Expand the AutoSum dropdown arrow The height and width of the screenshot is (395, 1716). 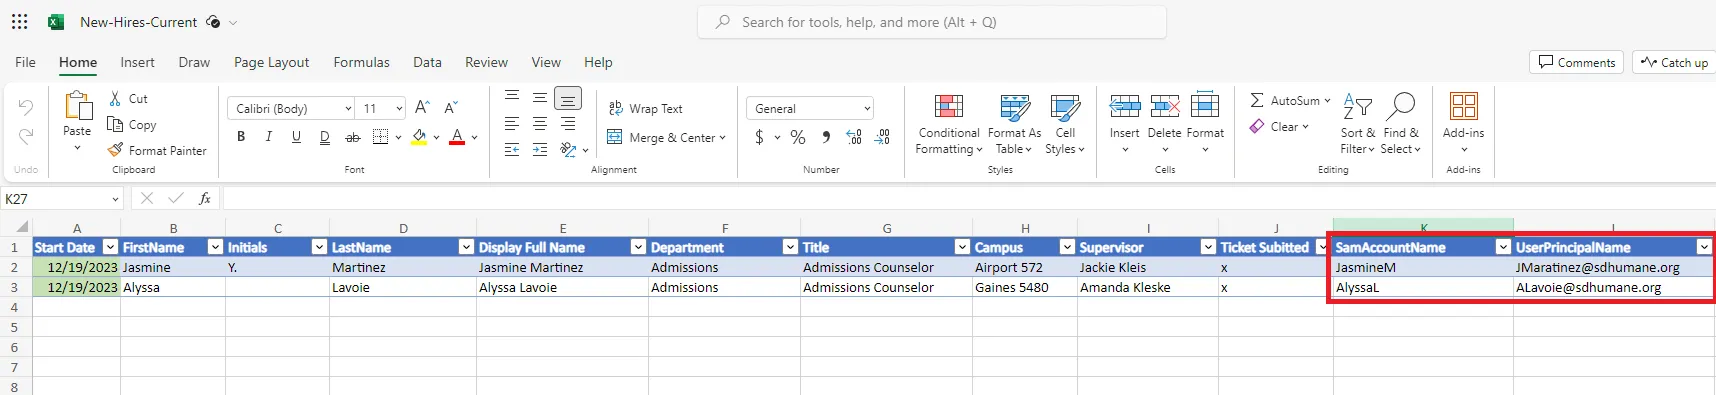point(1327,101)
